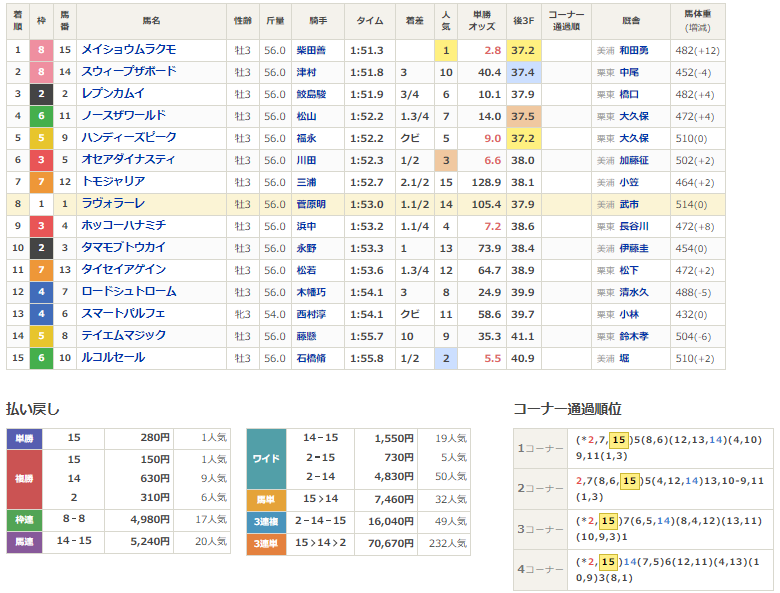Image resolution: width=780 pixels, height=593 pixels.
Task: Click the 馬単 payout label
Action: tap(266, 500)
